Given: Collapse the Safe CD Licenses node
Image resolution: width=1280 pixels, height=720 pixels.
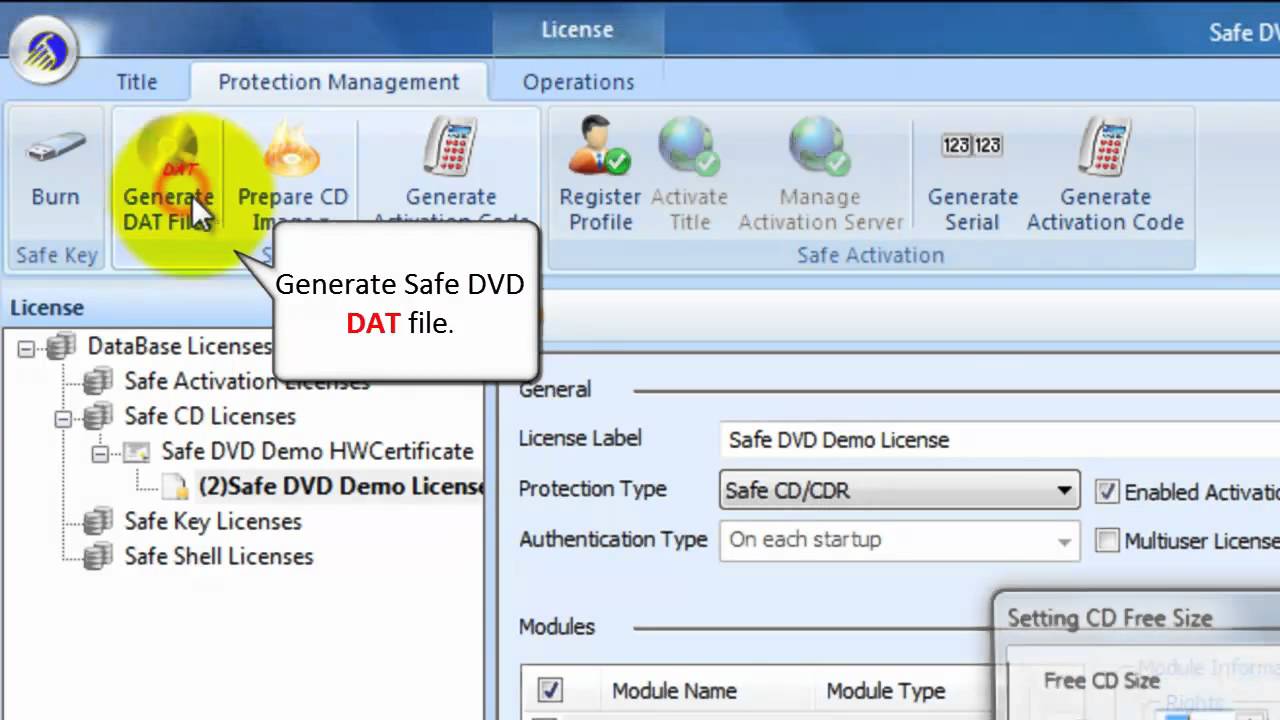Looking at the screenshot, I should (x=63, y=419).
